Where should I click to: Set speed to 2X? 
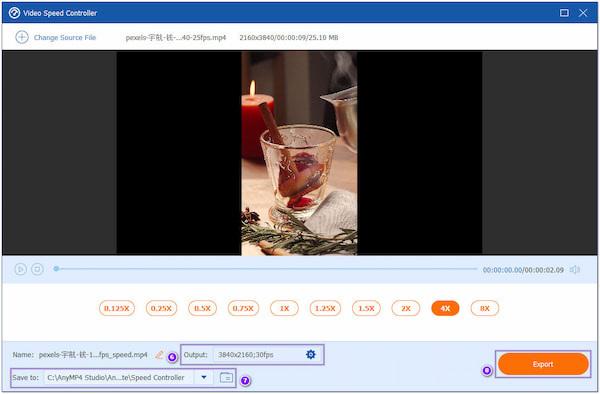[x=406, y=308]
